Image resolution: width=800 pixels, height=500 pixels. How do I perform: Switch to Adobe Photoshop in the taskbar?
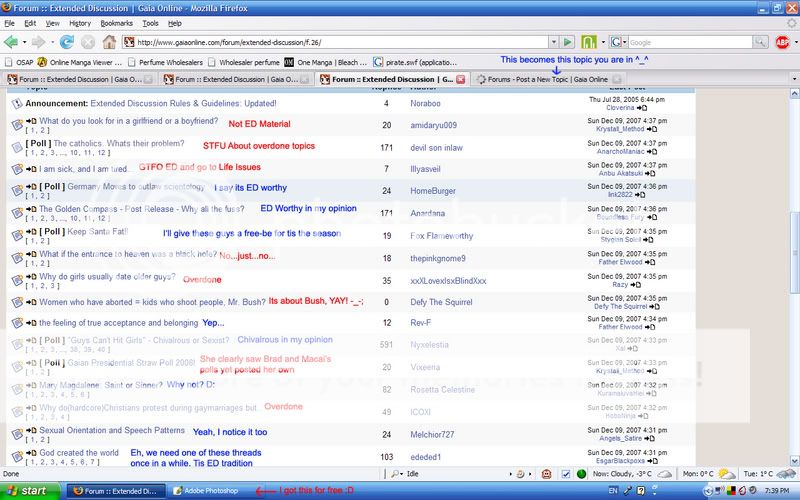coord(214,491)
